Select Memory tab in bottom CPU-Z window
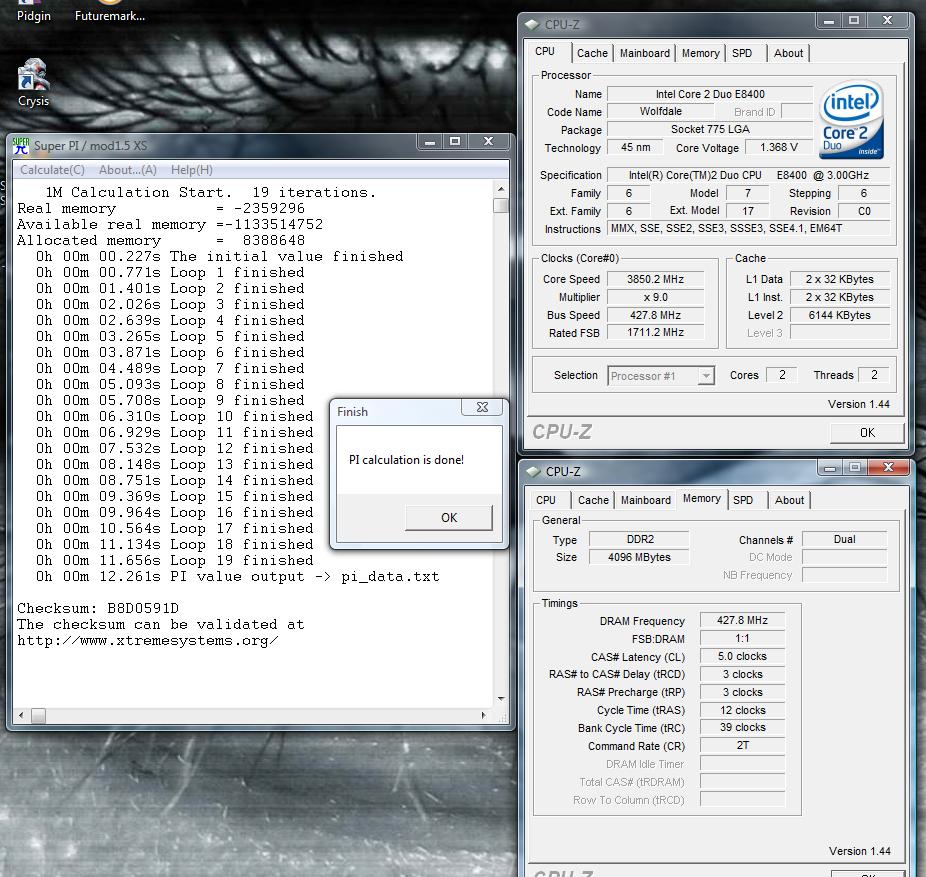The image size is (926, 877). coord(702,498)
